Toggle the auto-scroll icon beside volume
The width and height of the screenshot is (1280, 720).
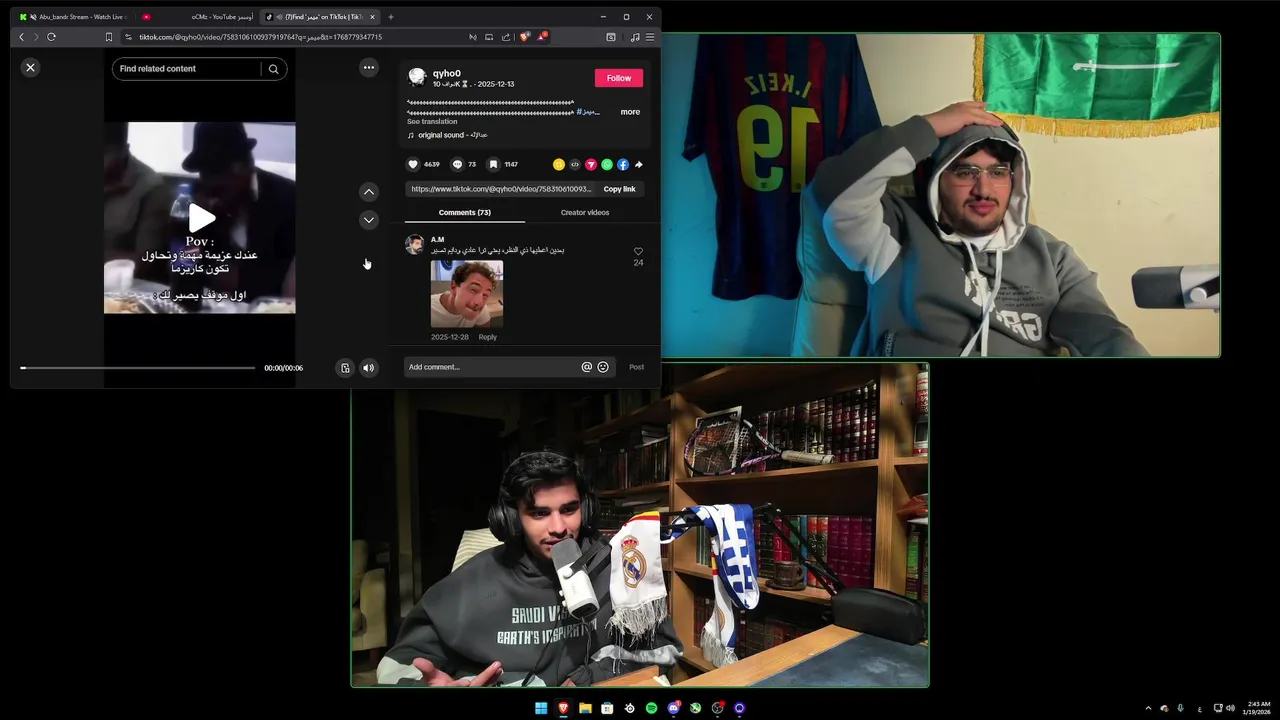(x=345, y=368)
